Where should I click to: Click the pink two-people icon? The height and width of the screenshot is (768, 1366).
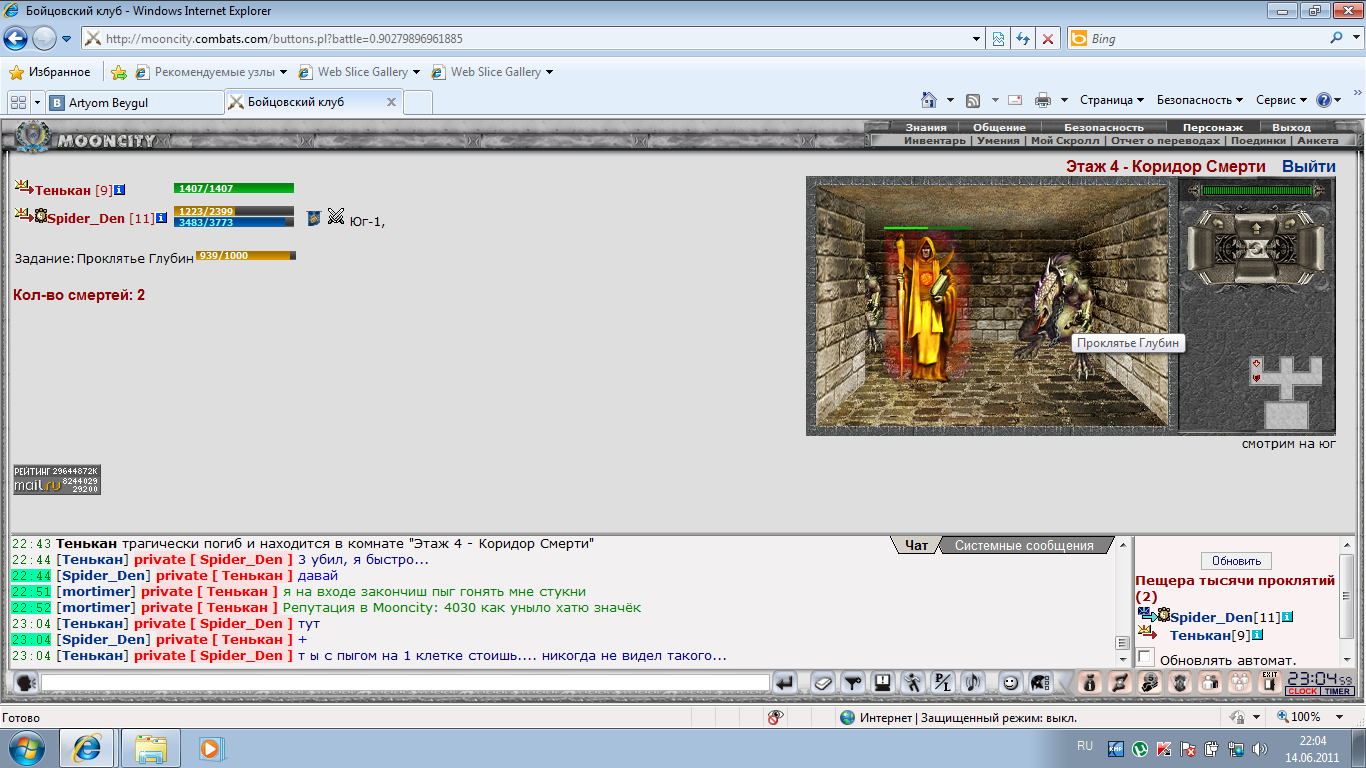[x=1210, y=683]
